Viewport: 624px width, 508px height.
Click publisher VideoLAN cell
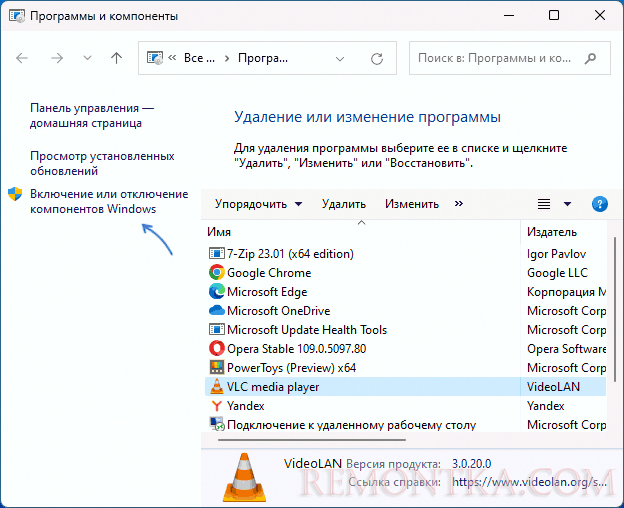[x=553, y=387]
